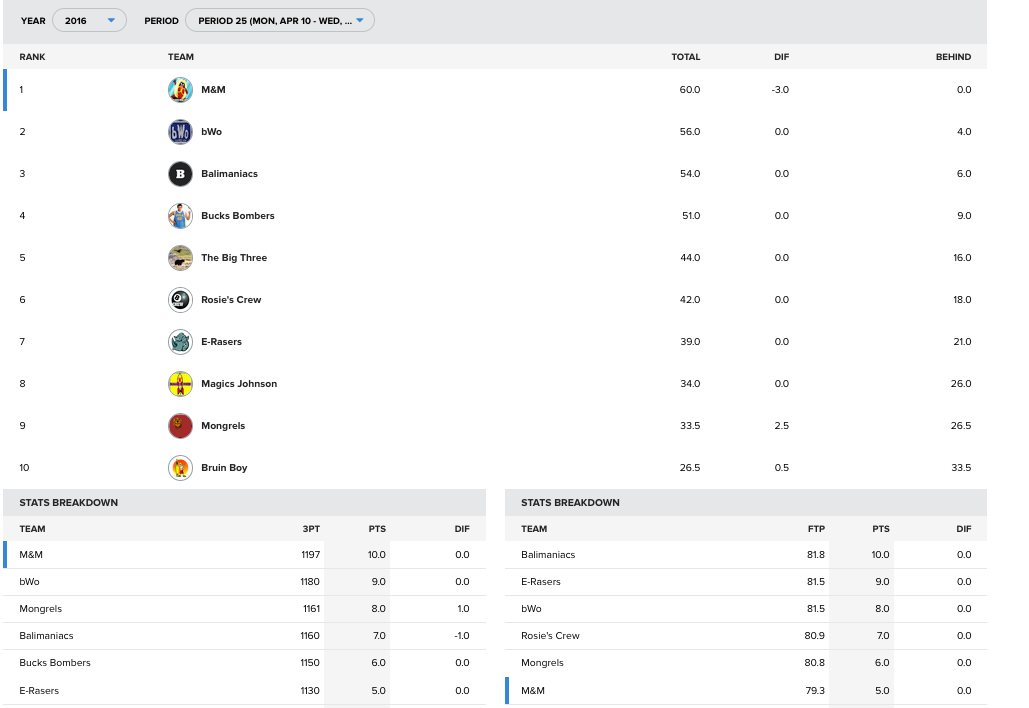Click the Rosie's Crew eight-ball logo
This screenshot has height=708, width=1029.
tap(180, 300)
